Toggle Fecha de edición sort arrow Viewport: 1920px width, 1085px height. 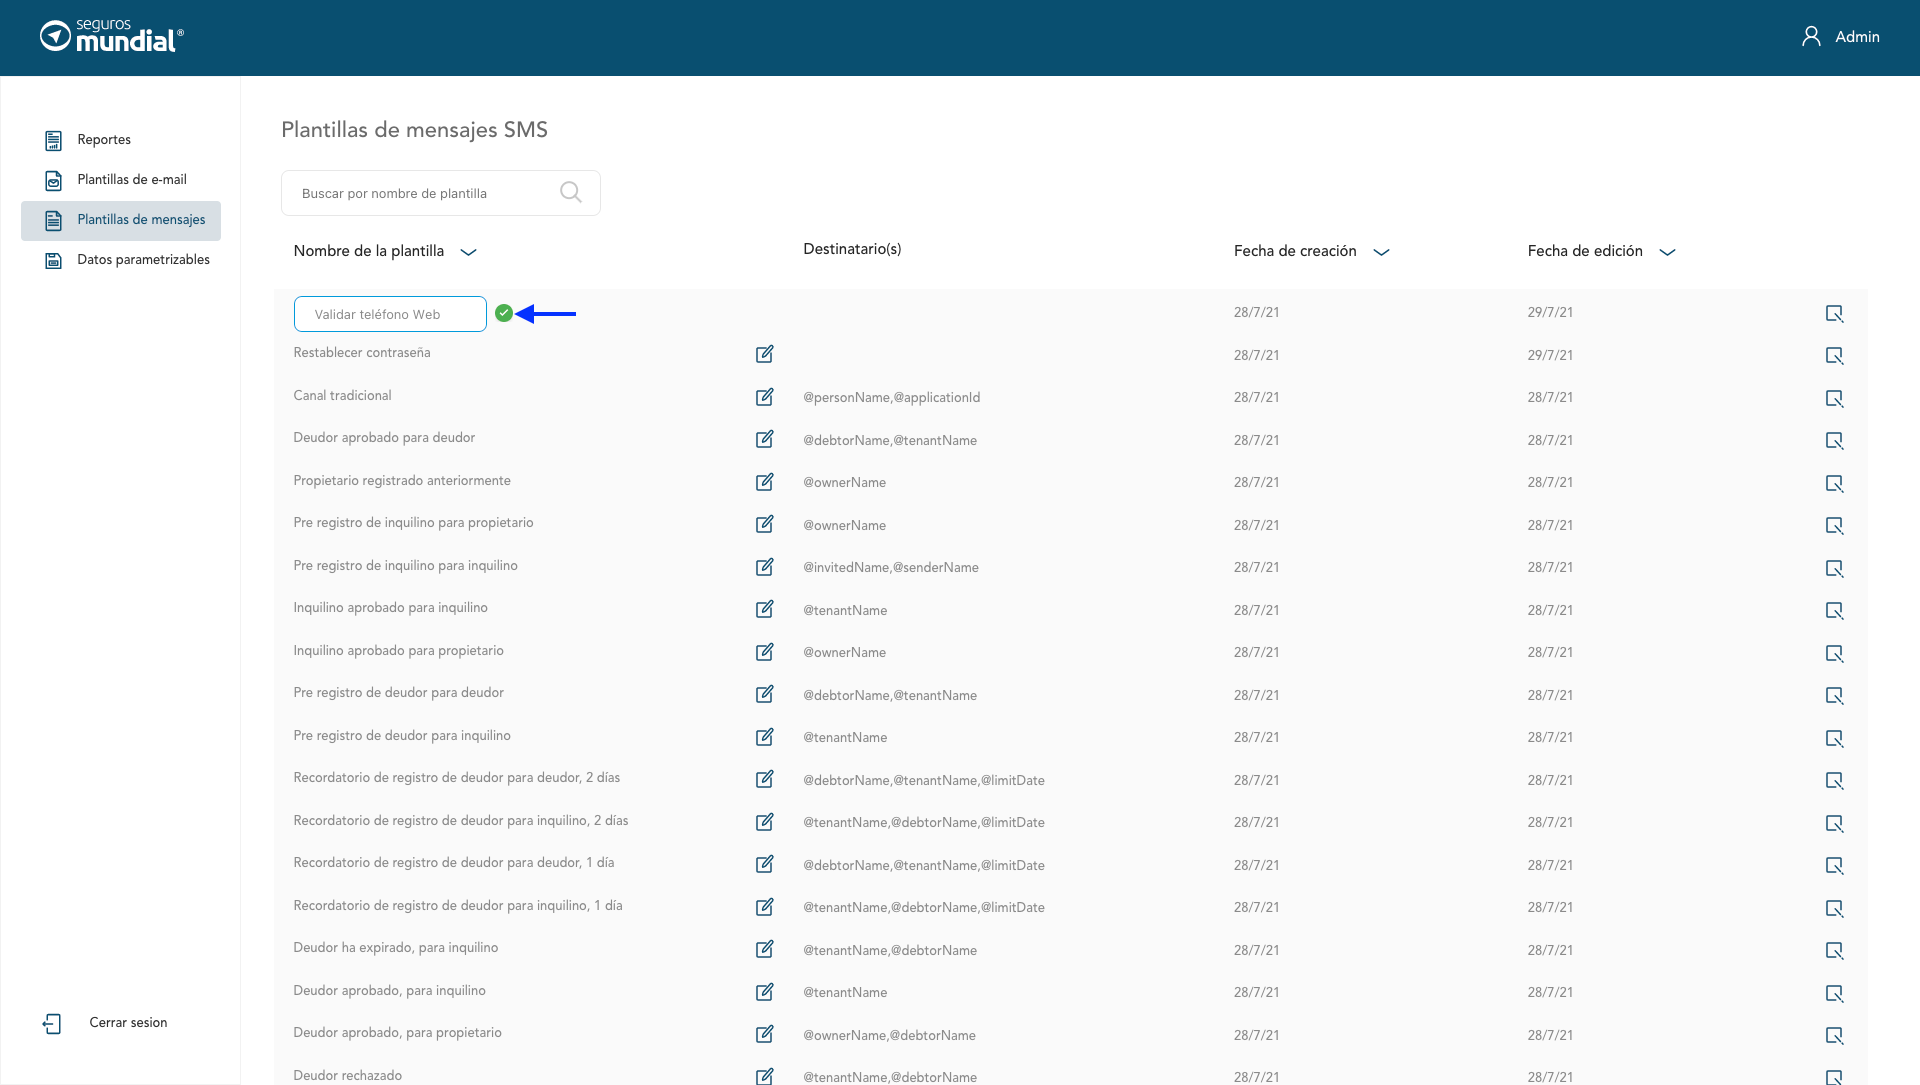(x=1667, y=252)
